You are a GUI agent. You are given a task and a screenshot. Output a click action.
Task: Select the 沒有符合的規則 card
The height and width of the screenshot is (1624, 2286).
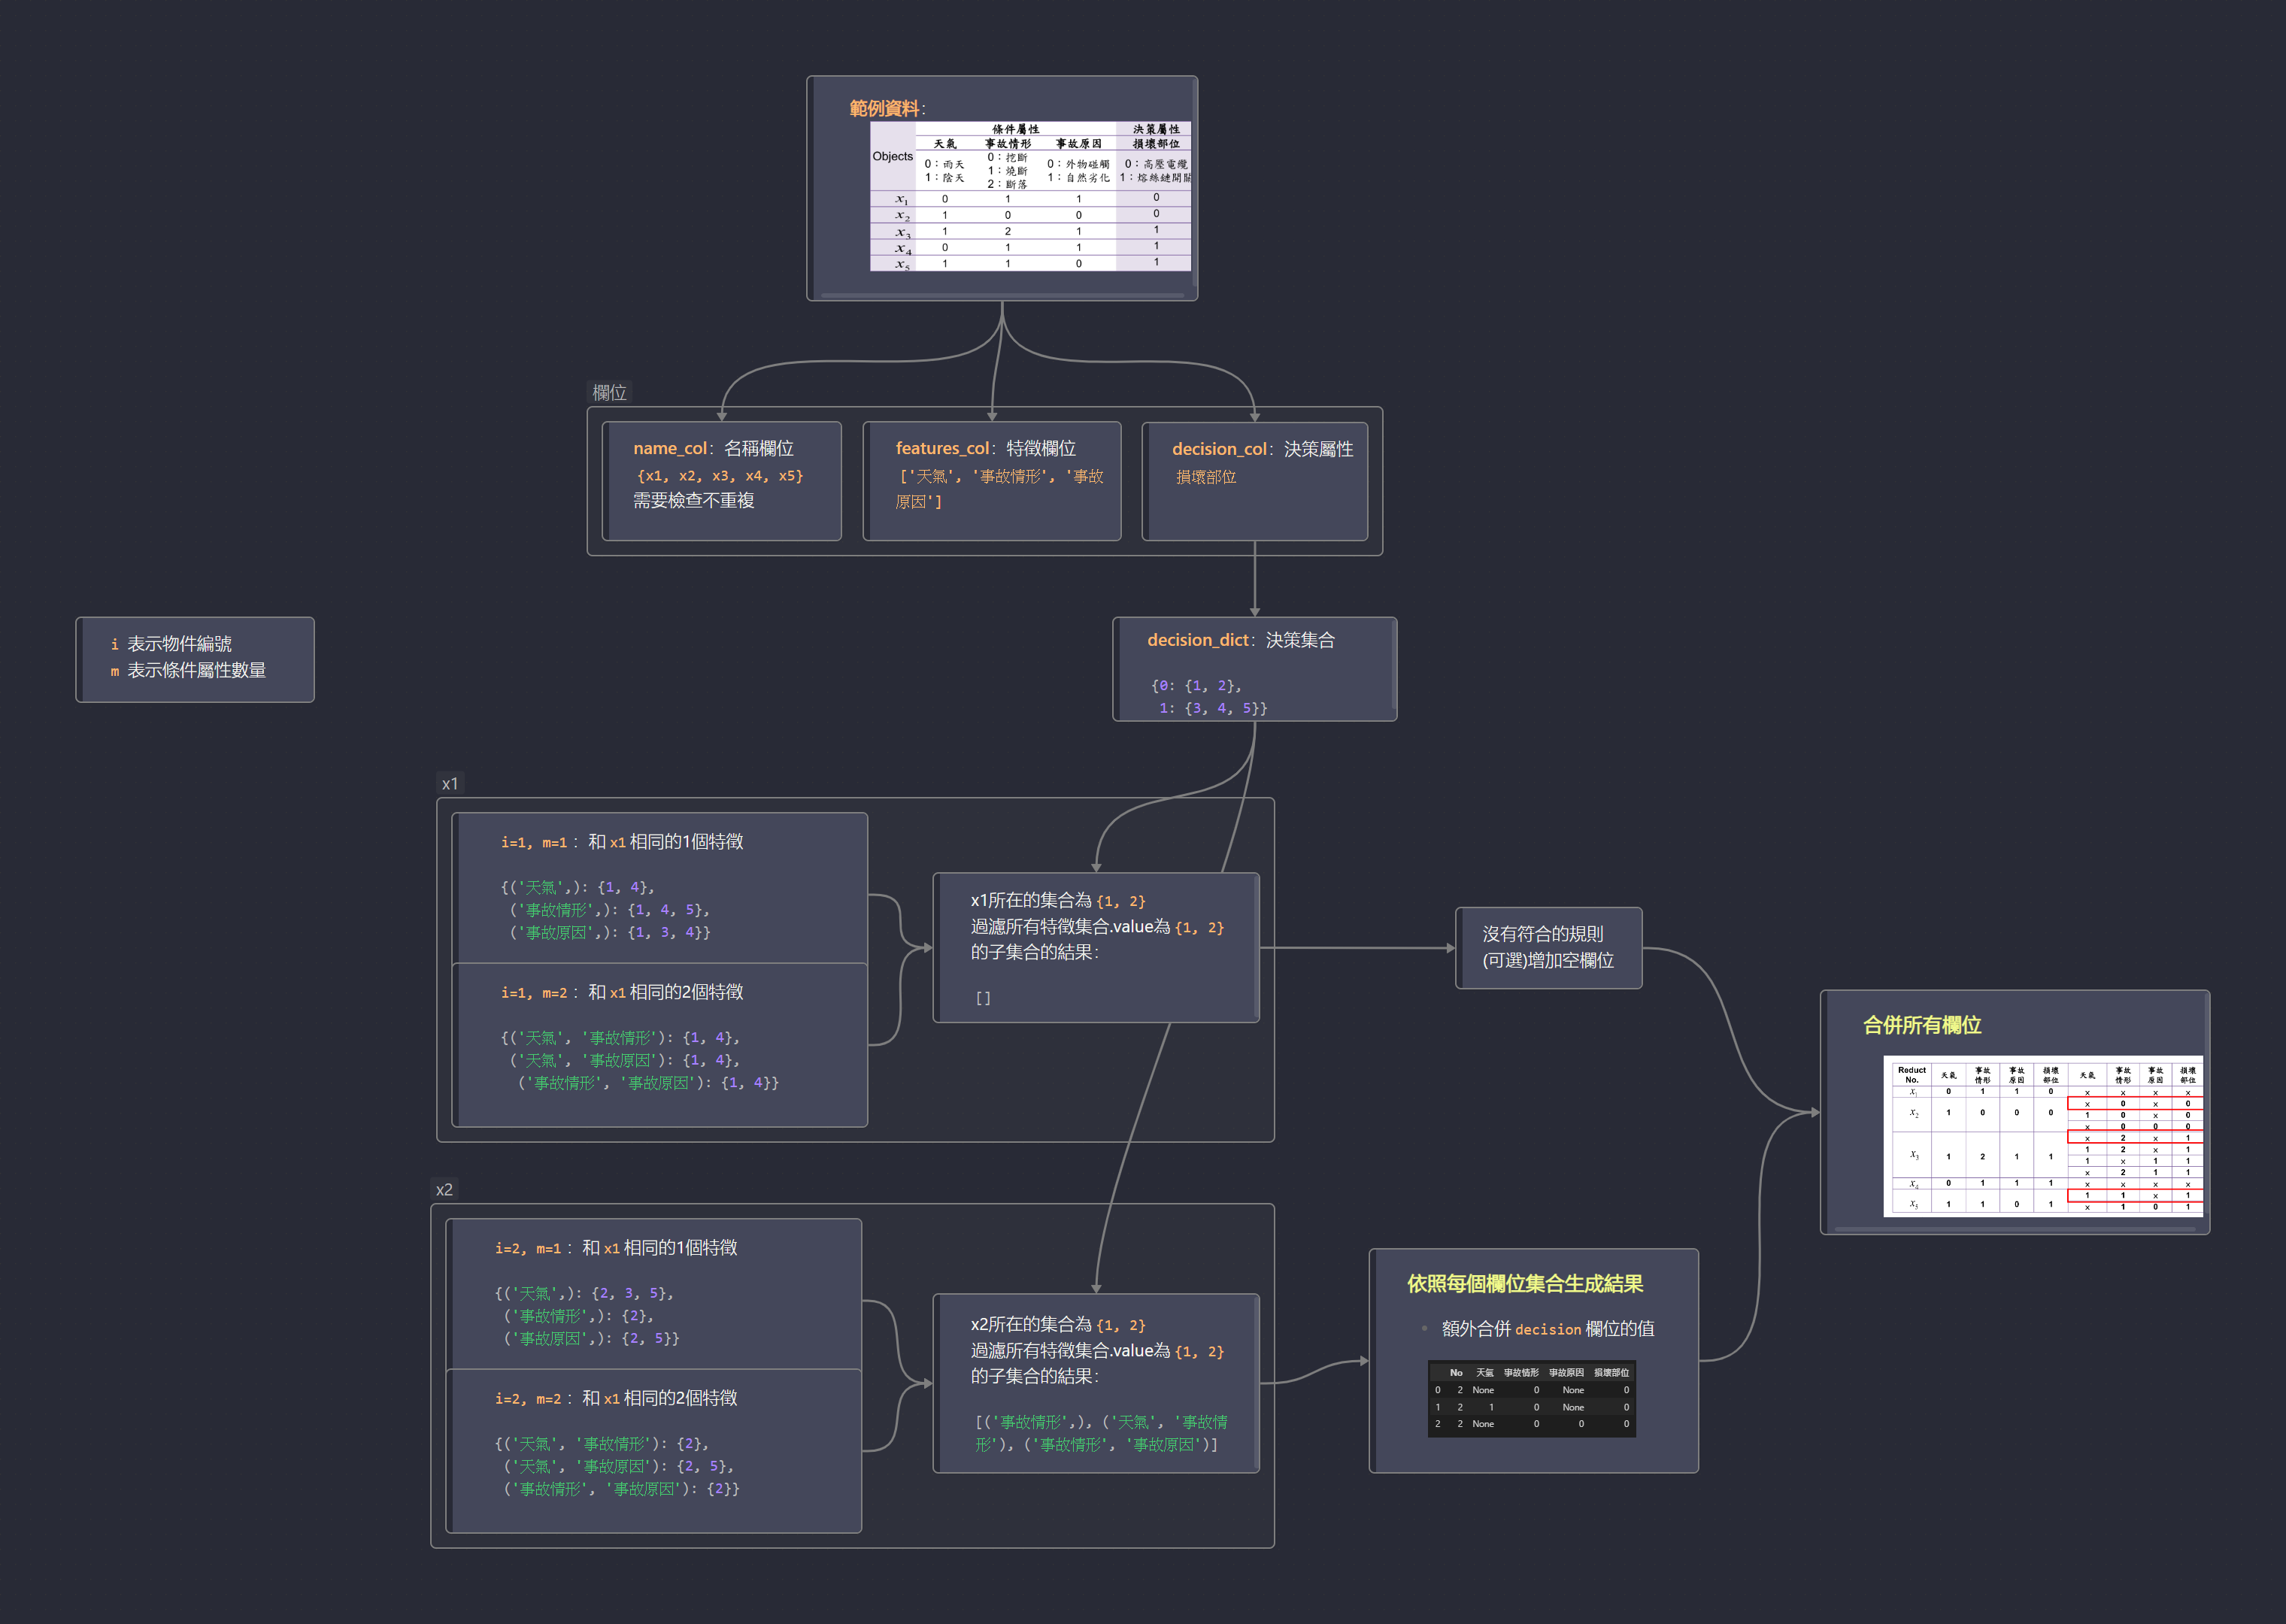(1548, 947)
